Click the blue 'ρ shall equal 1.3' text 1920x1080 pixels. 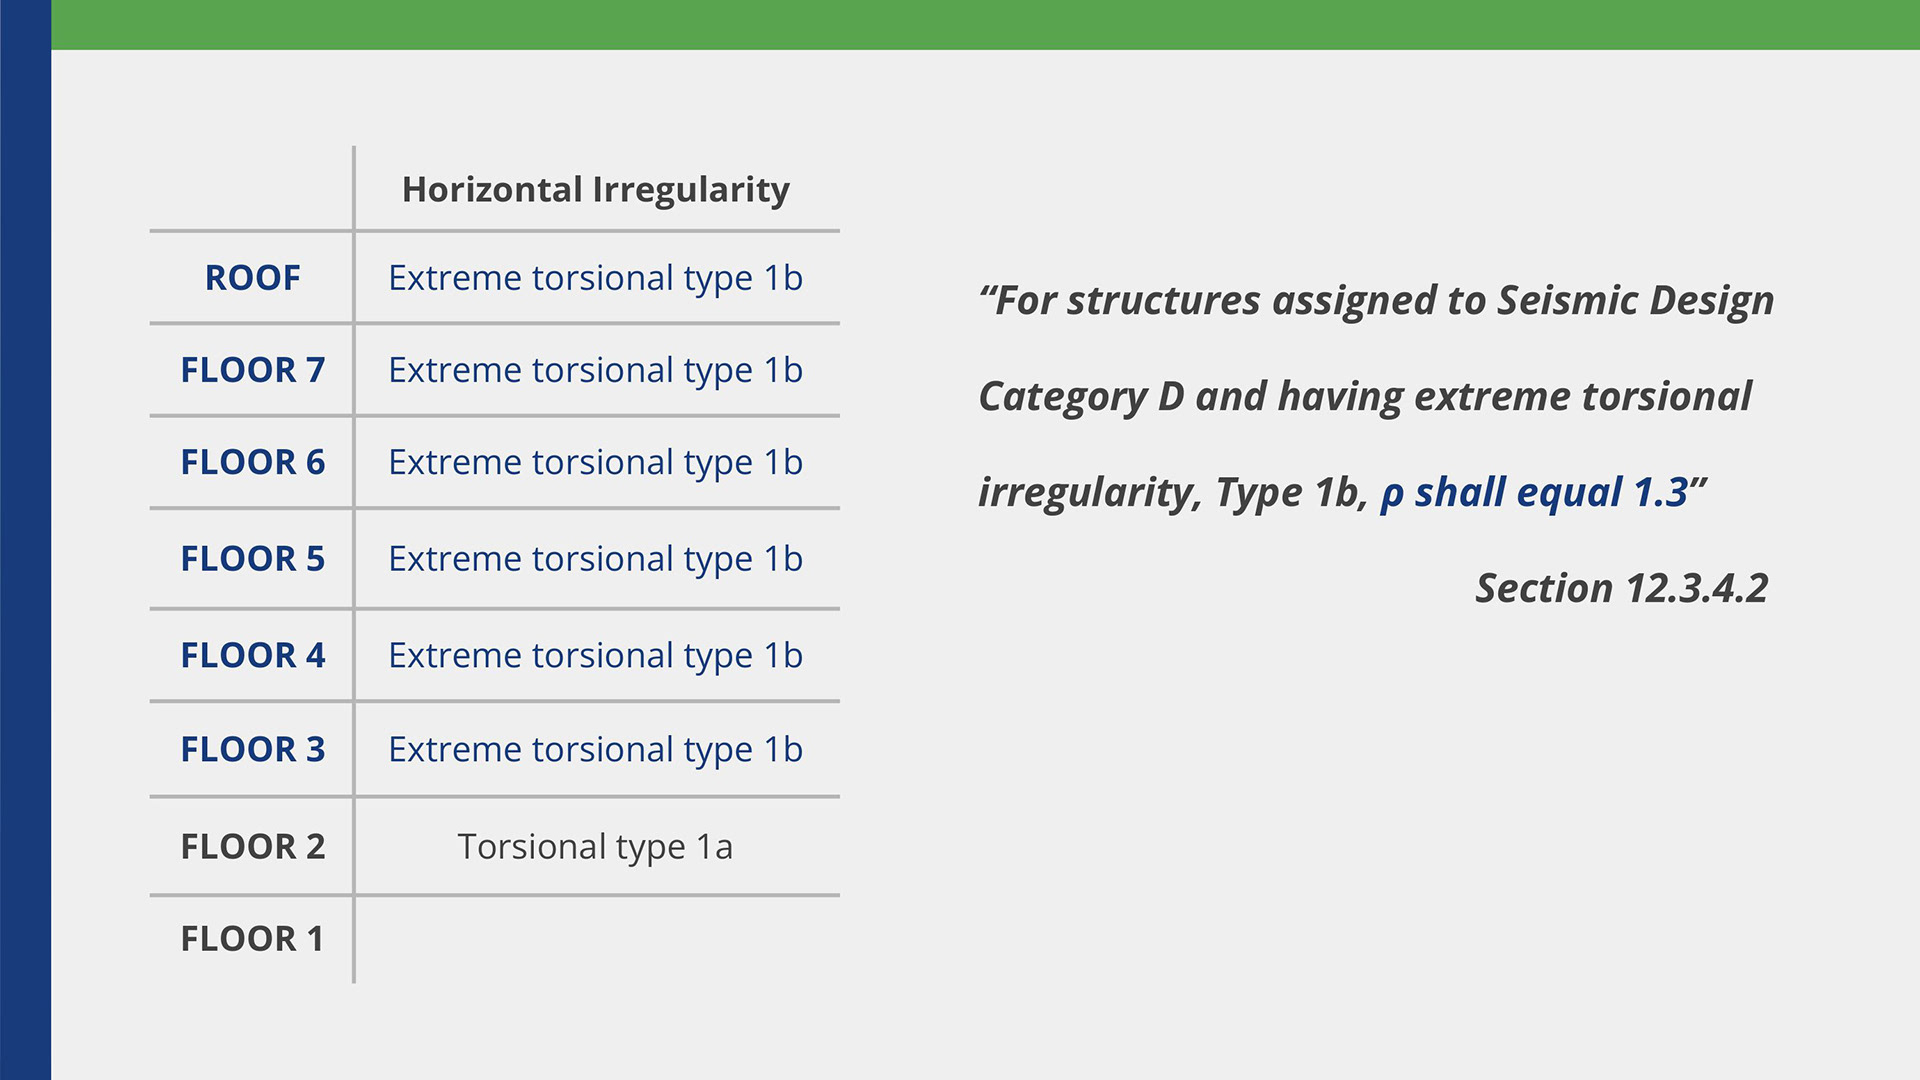[1535, 493]
